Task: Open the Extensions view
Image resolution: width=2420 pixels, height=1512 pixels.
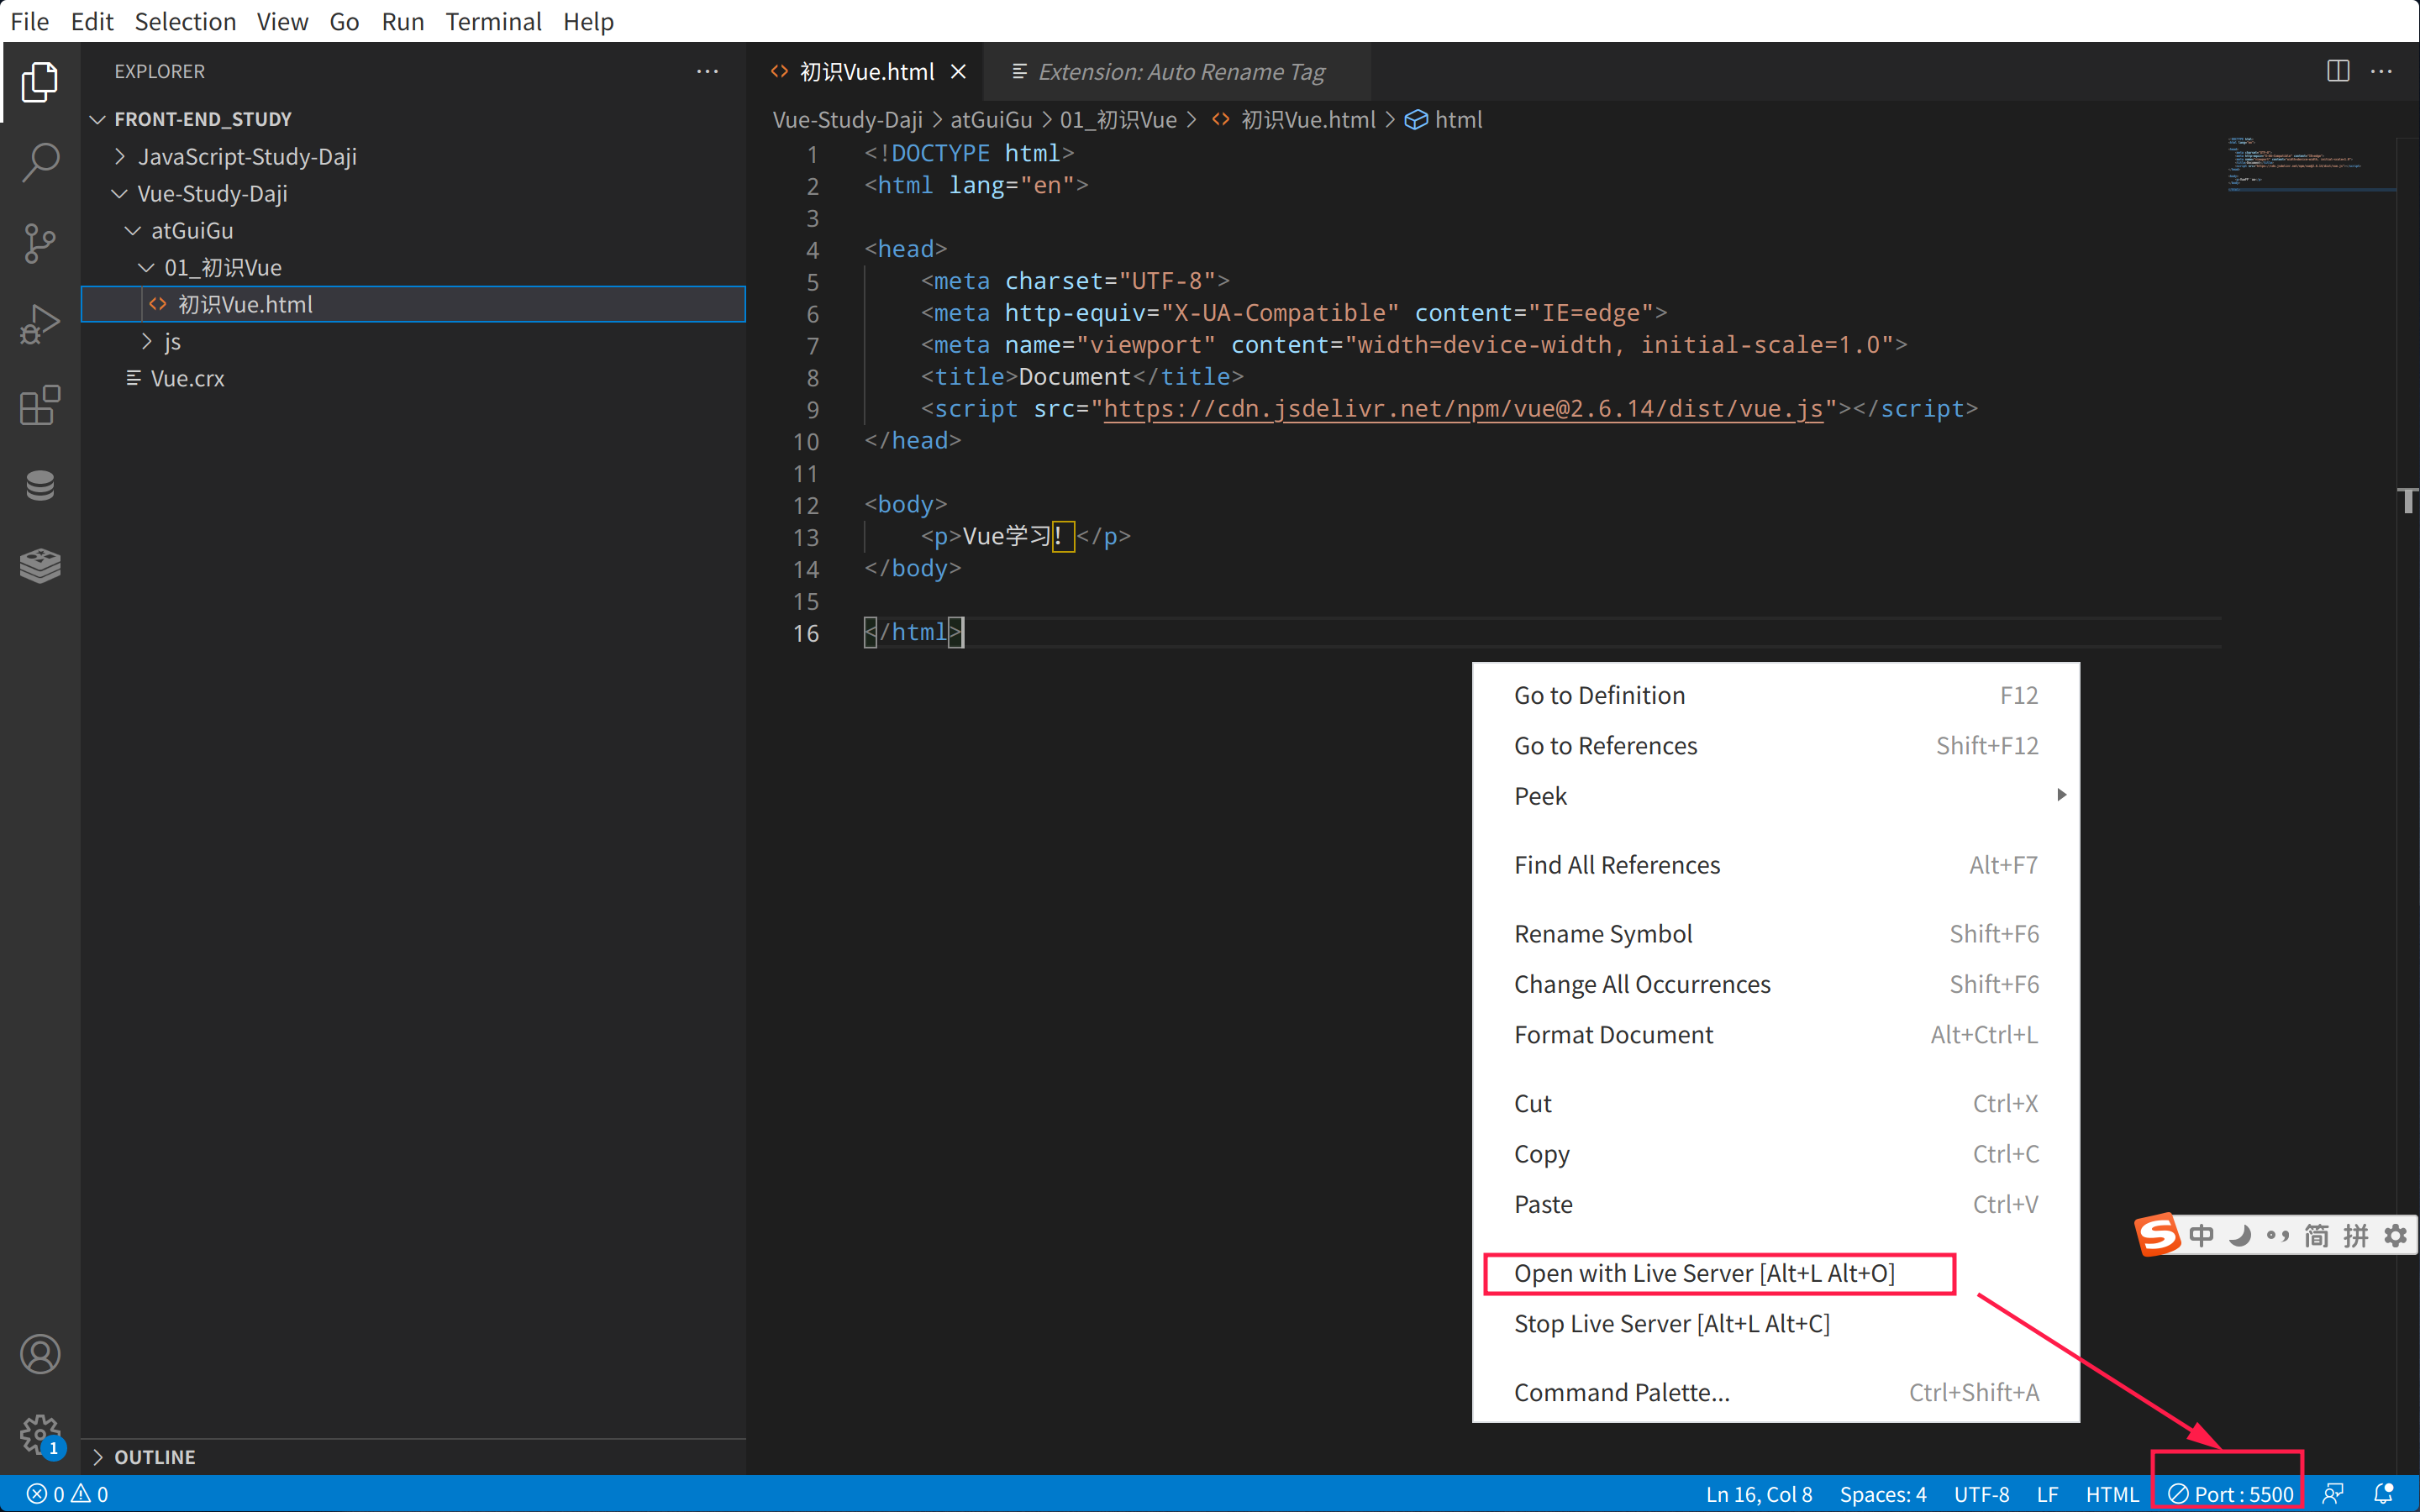Action: click(x=40, y=405)
